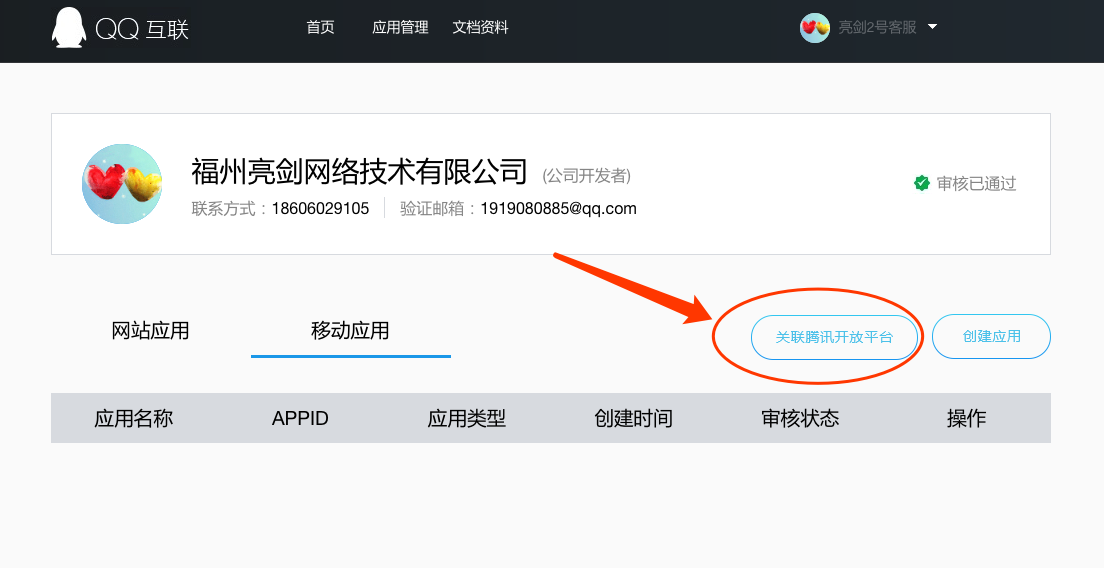
Task: Open the 文档资料 navigation item
Action: (480, 27)
